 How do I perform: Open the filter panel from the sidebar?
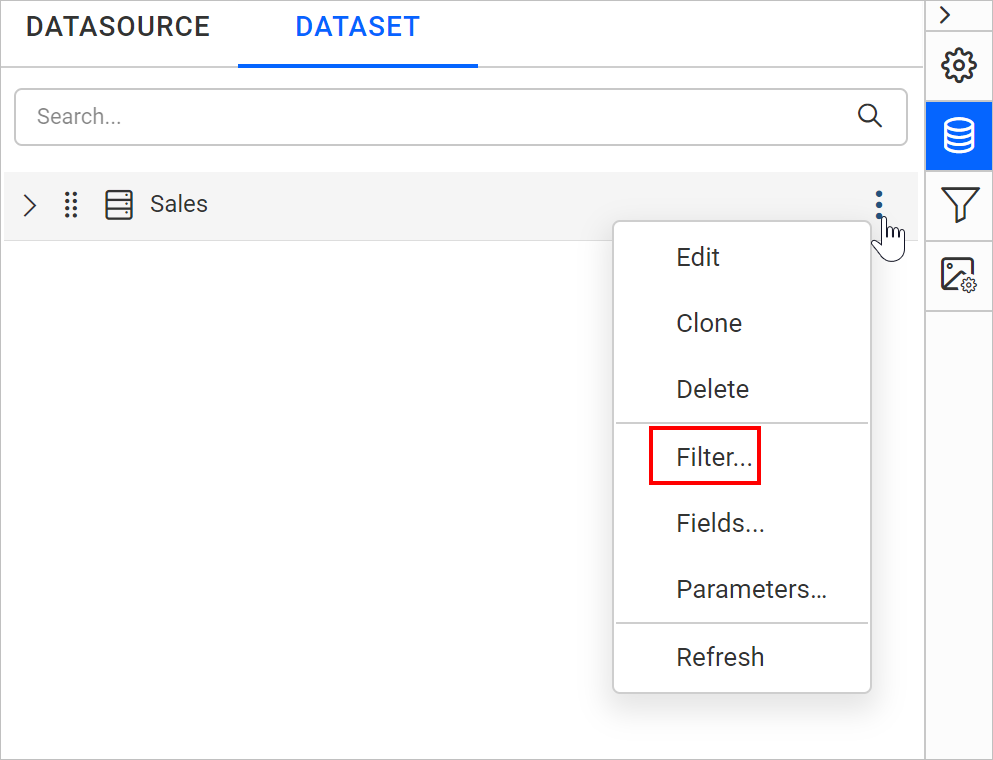tap(958, 205)
